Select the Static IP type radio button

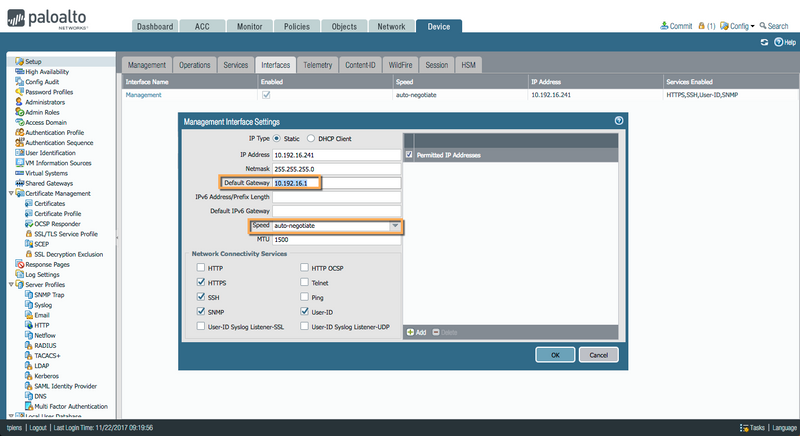tap(277, 138)
